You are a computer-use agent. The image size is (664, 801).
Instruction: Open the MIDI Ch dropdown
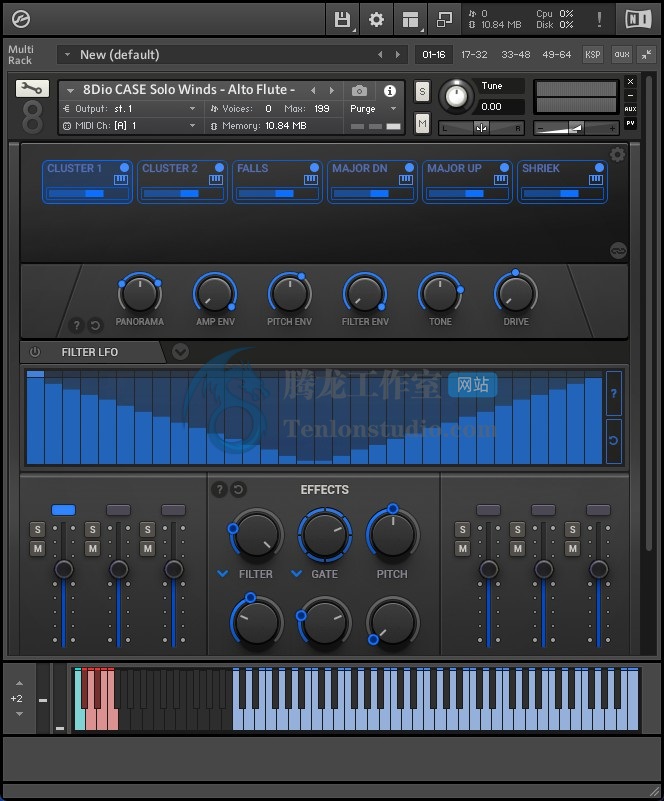tap(193, 126)
